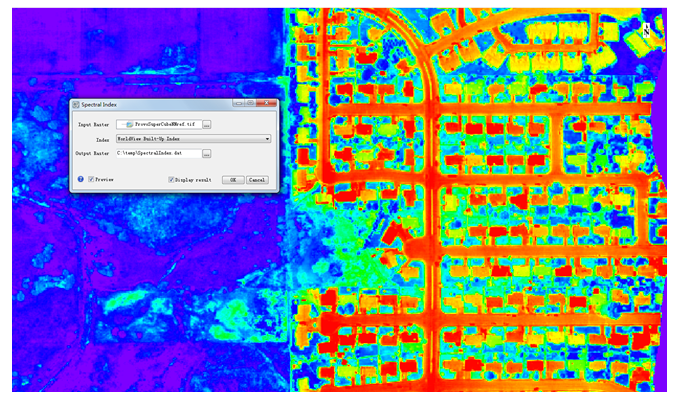This screenshot has width=684, height=399.
Task: Click the Preview checkbox label text
Action: pyautogui.click(x=104, y=180)
